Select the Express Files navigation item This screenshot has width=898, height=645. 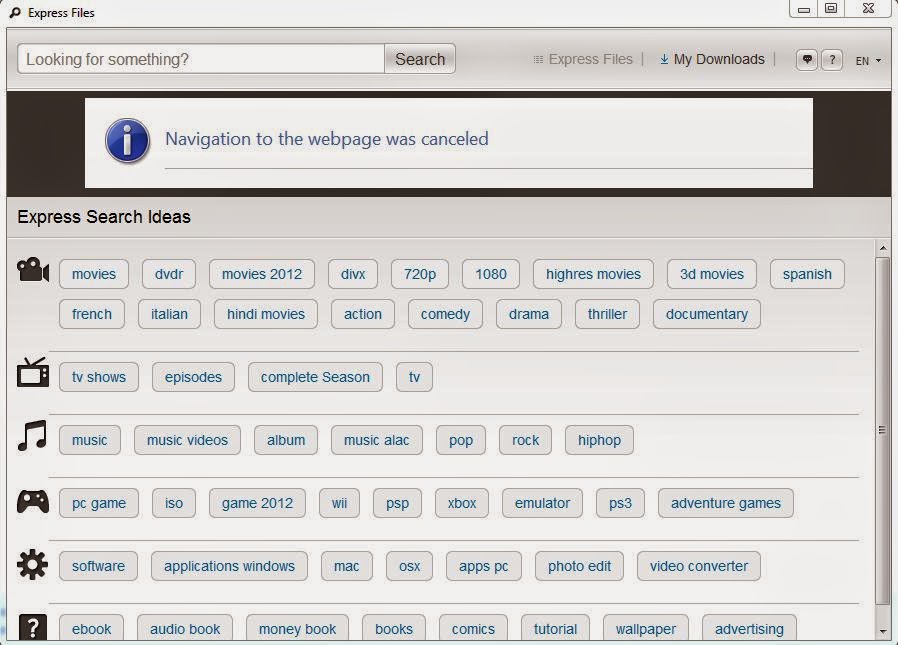[x=590, y=59]
